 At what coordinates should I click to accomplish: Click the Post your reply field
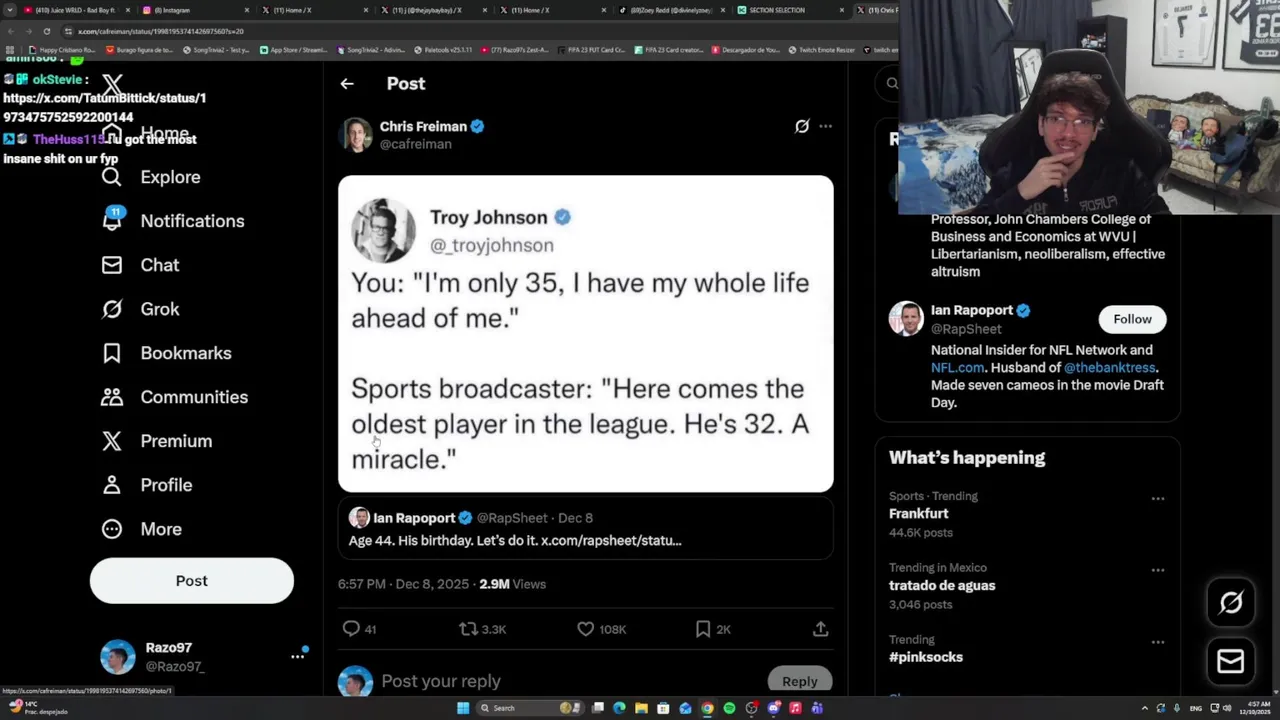(570, 681)
